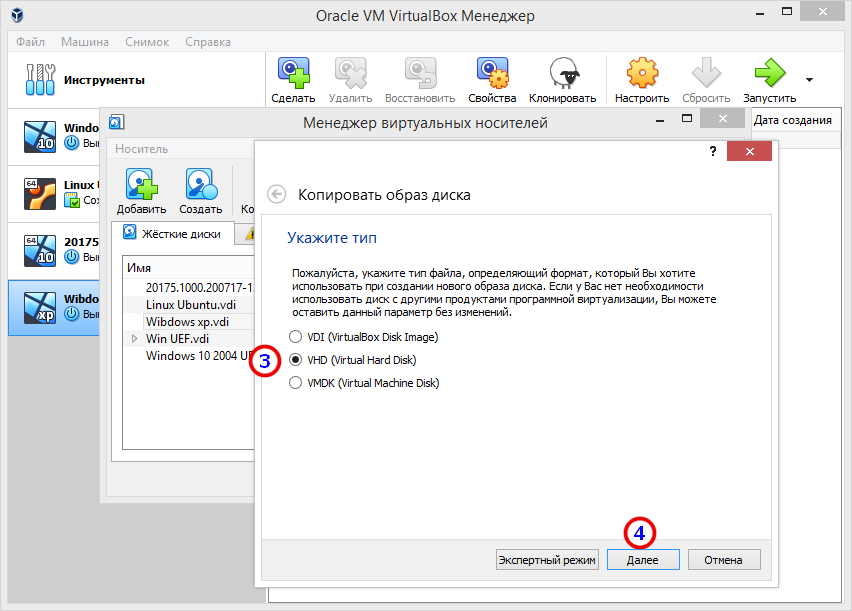Select VMDK (Virtual Machine Disk) option
The image size is (852, 611).
(x=295, y=383)
